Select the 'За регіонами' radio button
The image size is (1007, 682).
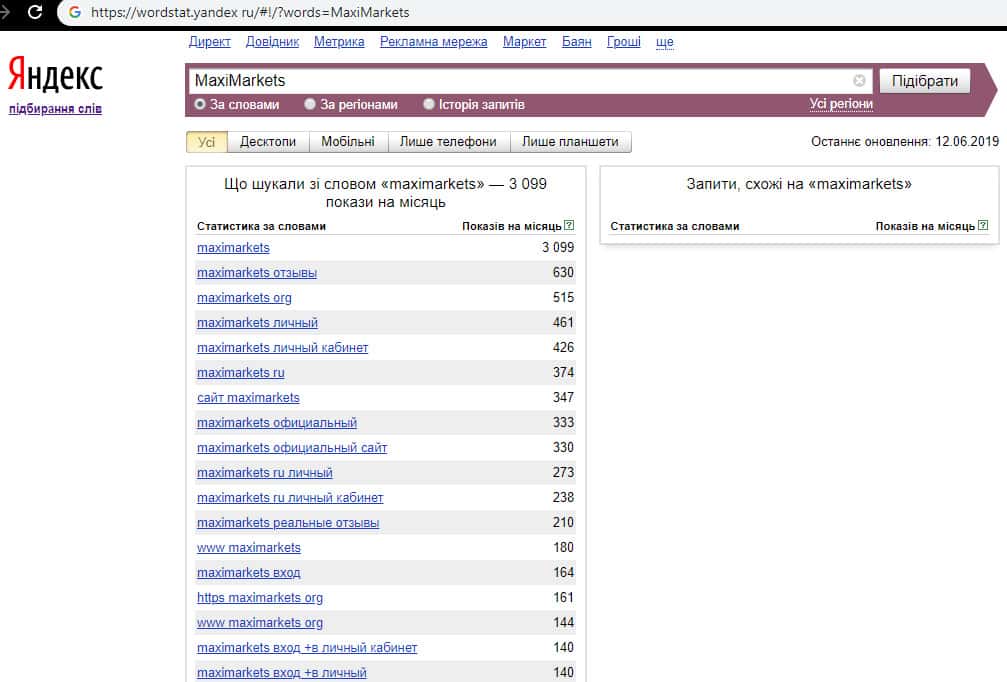tap(310, 104)
